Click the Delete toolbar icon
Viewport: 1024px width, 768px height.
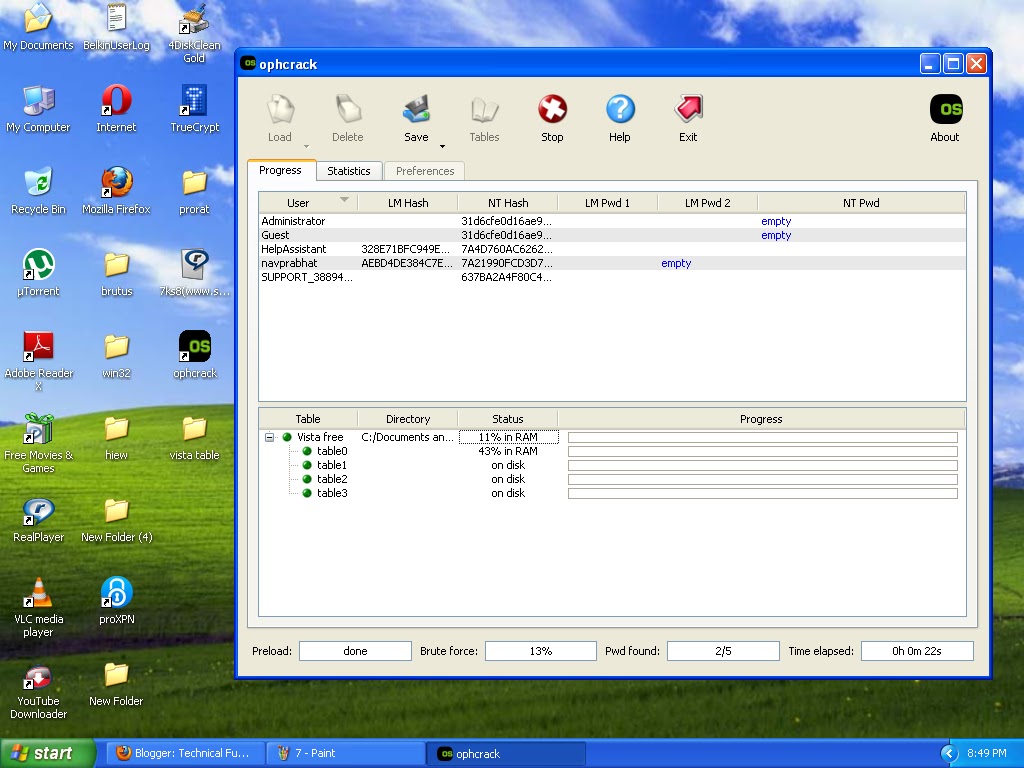pos(347,118)
